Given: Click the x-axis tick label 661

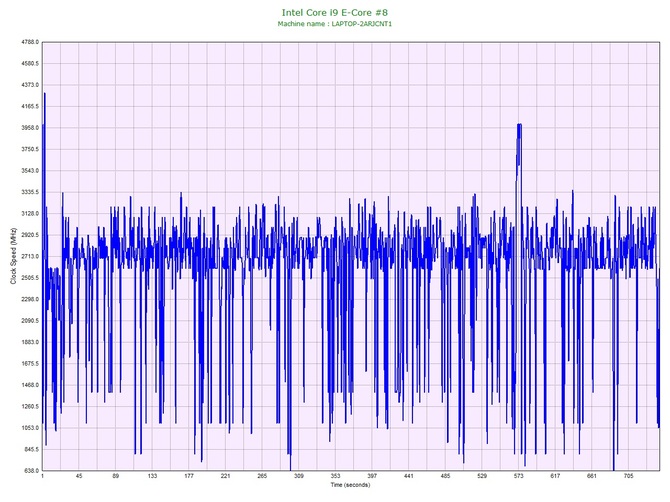Looking at the screenshot, I should coord(592,476).
